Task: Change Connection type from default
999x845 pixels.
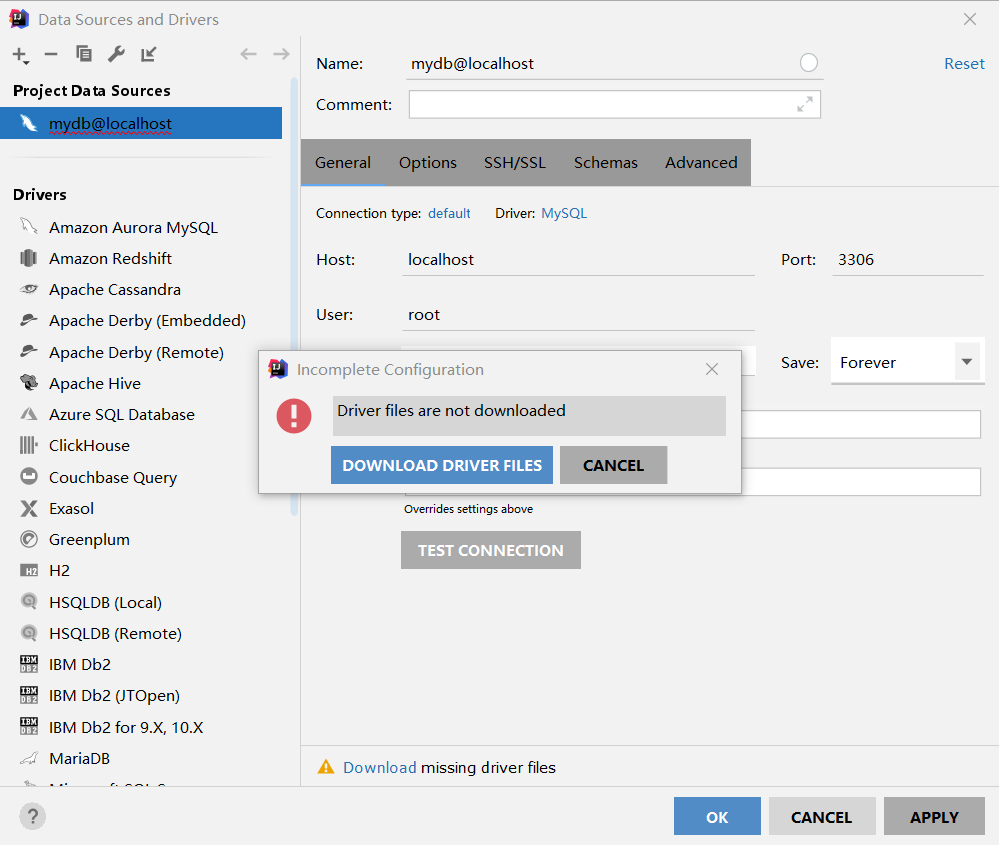Action: pos(449,213)
